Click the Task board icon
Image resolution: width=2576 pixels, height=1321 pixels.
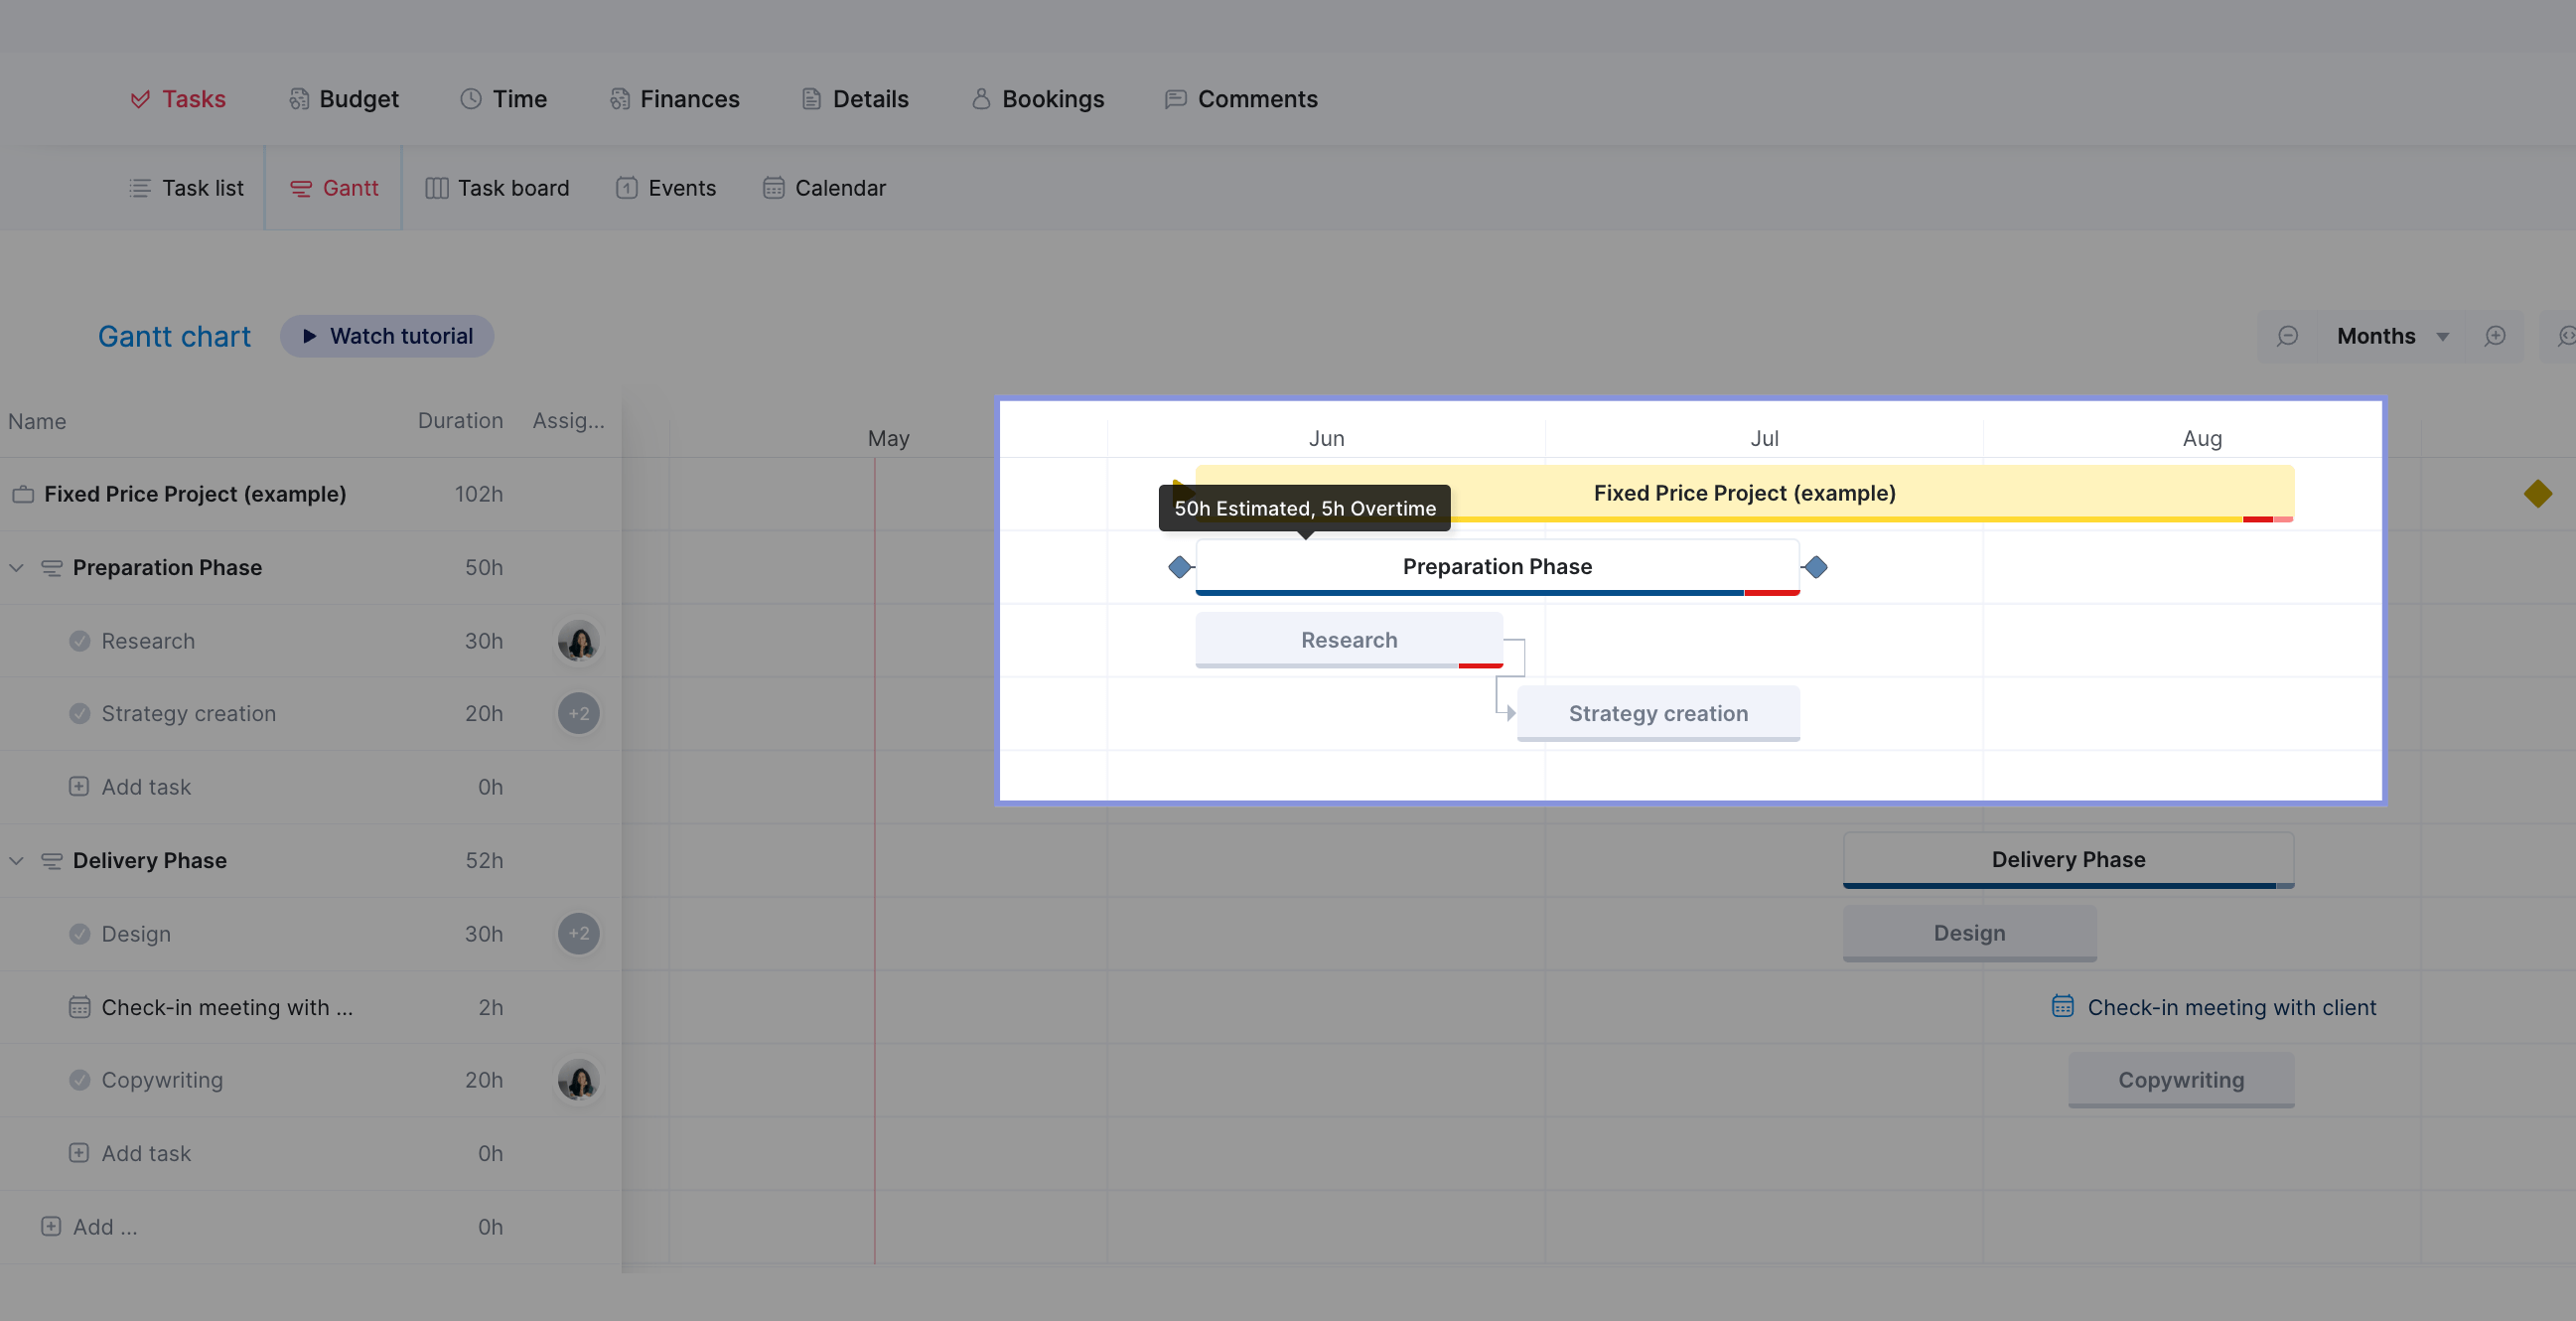click(434, 187)
